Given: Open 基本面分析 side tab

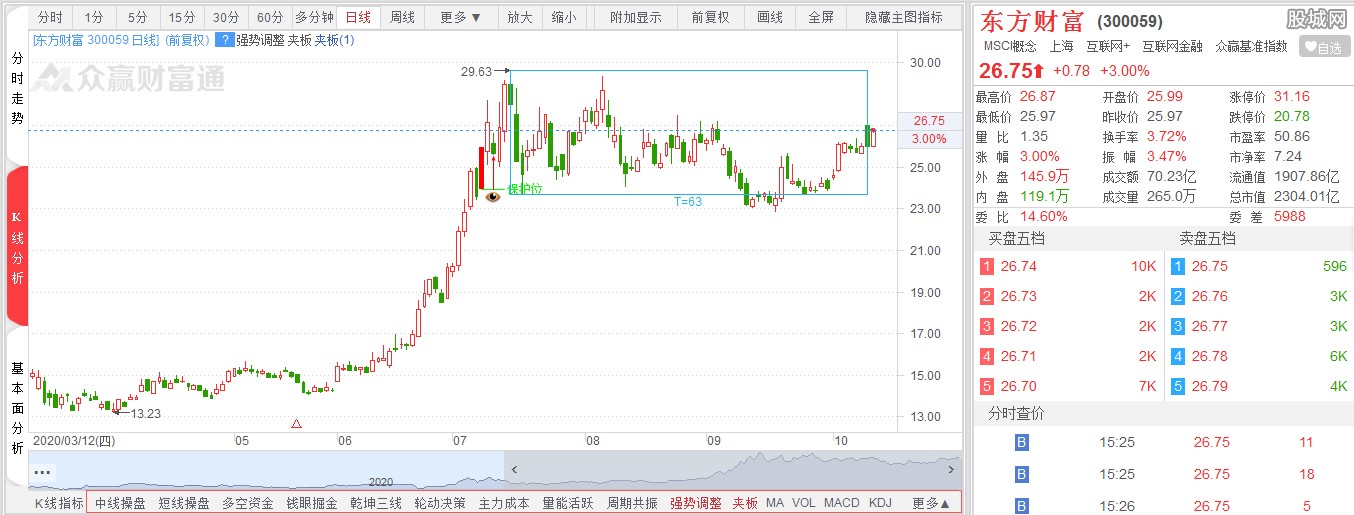Looking at the screenshot, I should (17, 410).
